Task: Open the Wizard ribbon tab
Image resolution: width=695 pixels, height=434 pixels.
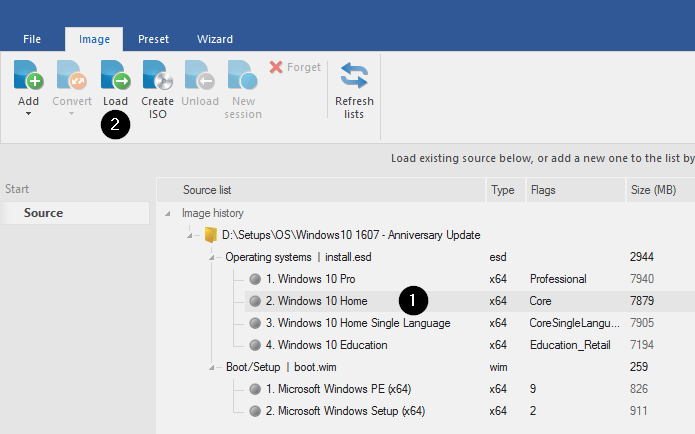Action: (x=215, y=39)
